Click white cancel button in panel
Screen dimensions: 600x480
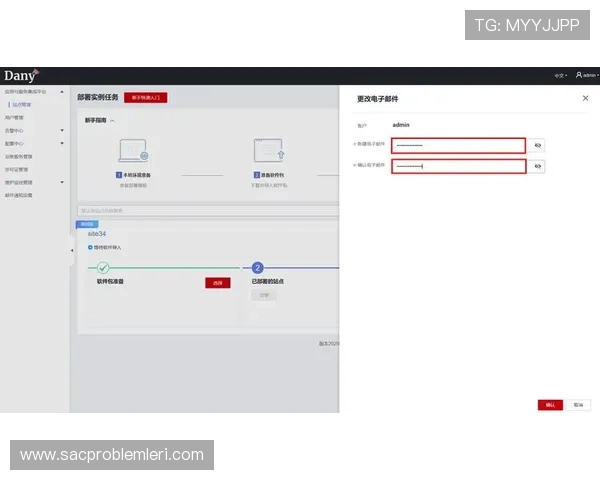click(x=578, y=405)
